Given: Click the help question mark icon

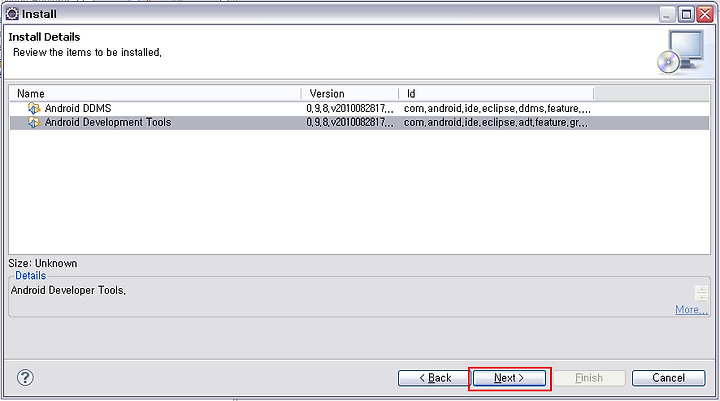Looking at the screenshot, I should [25, 378].
